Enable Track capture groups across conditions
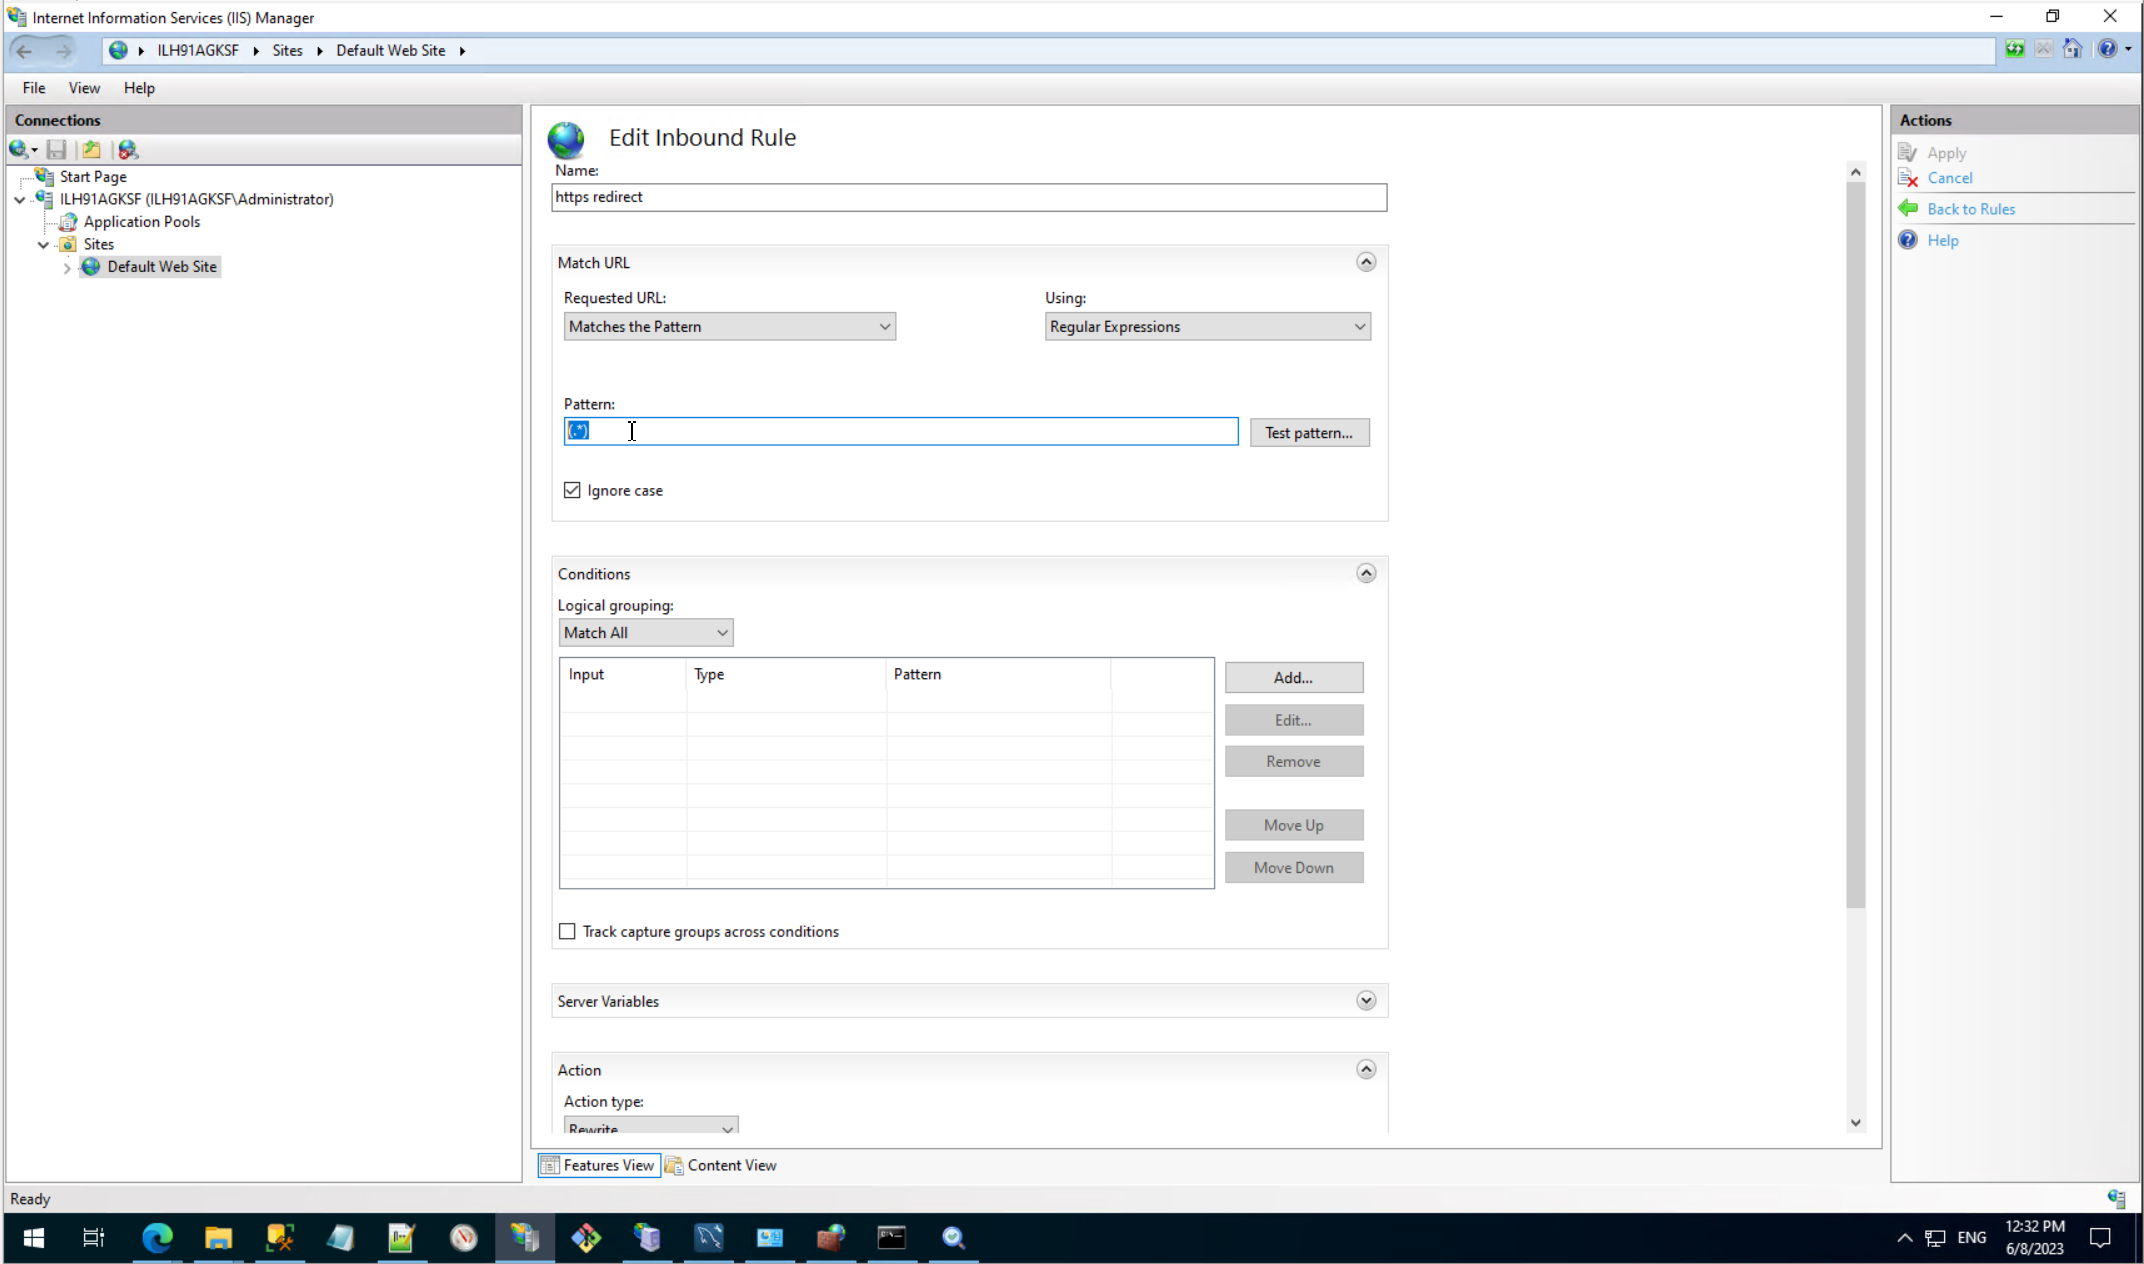This screenshot has height=1264, width=2144. pos(568,931)
